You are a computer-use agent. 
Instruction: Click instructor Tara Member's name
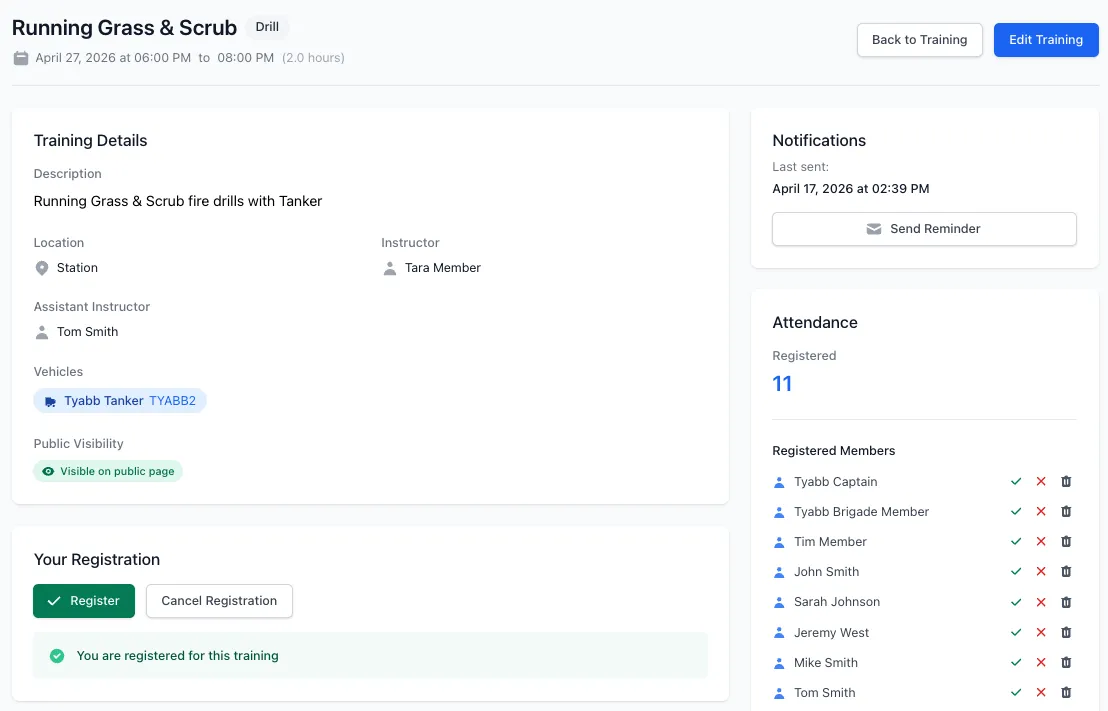click(x=442, y=268)
